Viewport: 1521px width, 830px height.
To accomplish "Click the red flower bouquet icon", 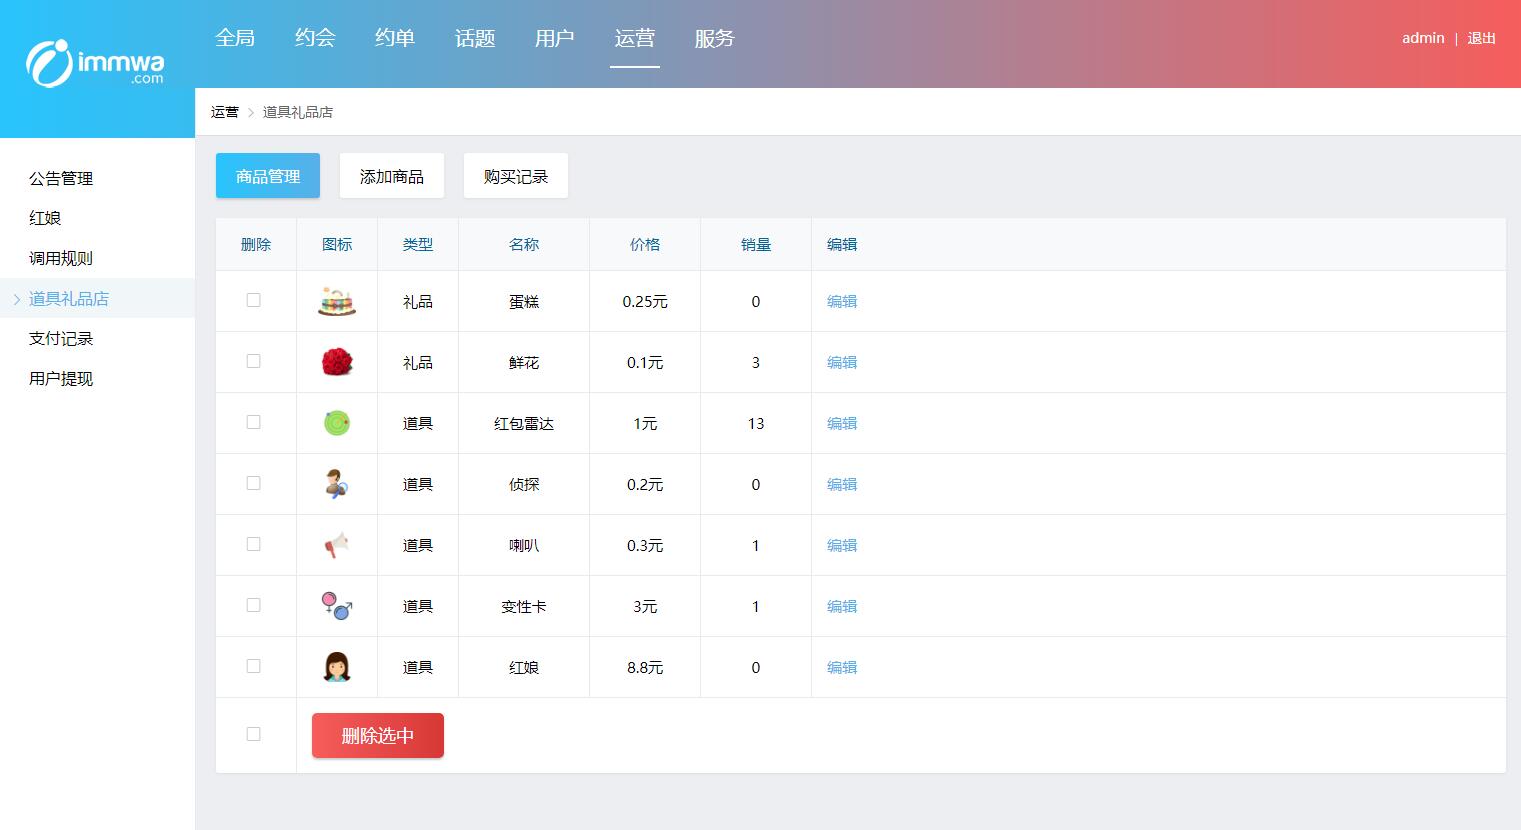I will [x=337, y=362].
